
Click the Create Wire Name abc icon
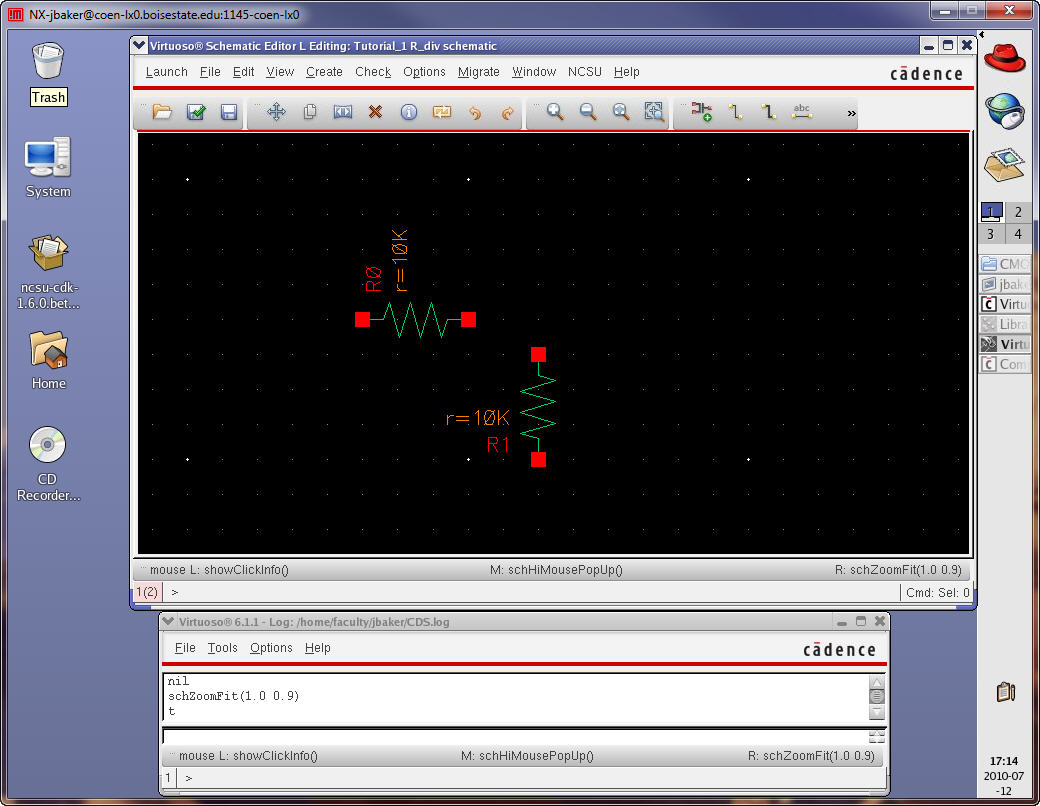(801, 113)
